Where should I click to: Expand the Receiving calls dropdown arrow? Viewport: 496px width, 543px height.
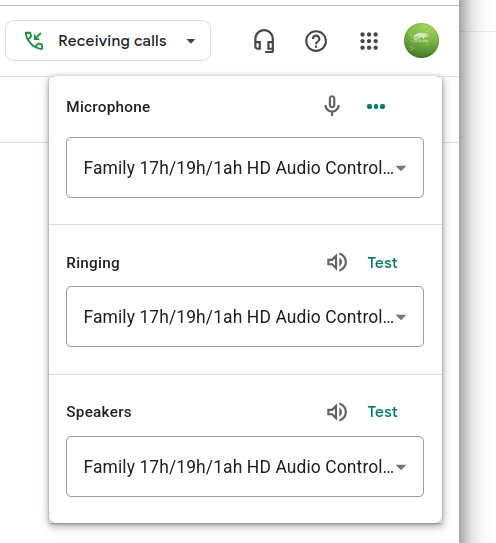[x=191, y=41]
